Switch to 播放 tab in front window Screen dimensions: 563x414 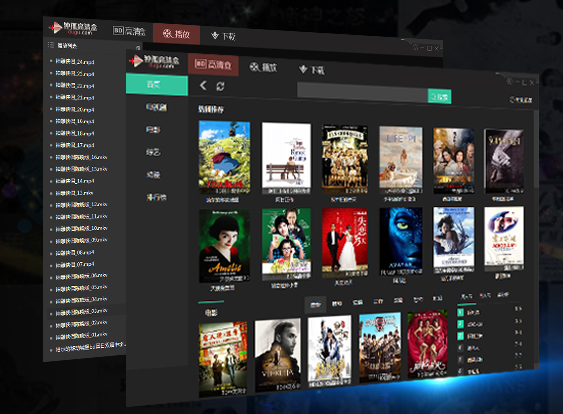[x=264, y=67]
